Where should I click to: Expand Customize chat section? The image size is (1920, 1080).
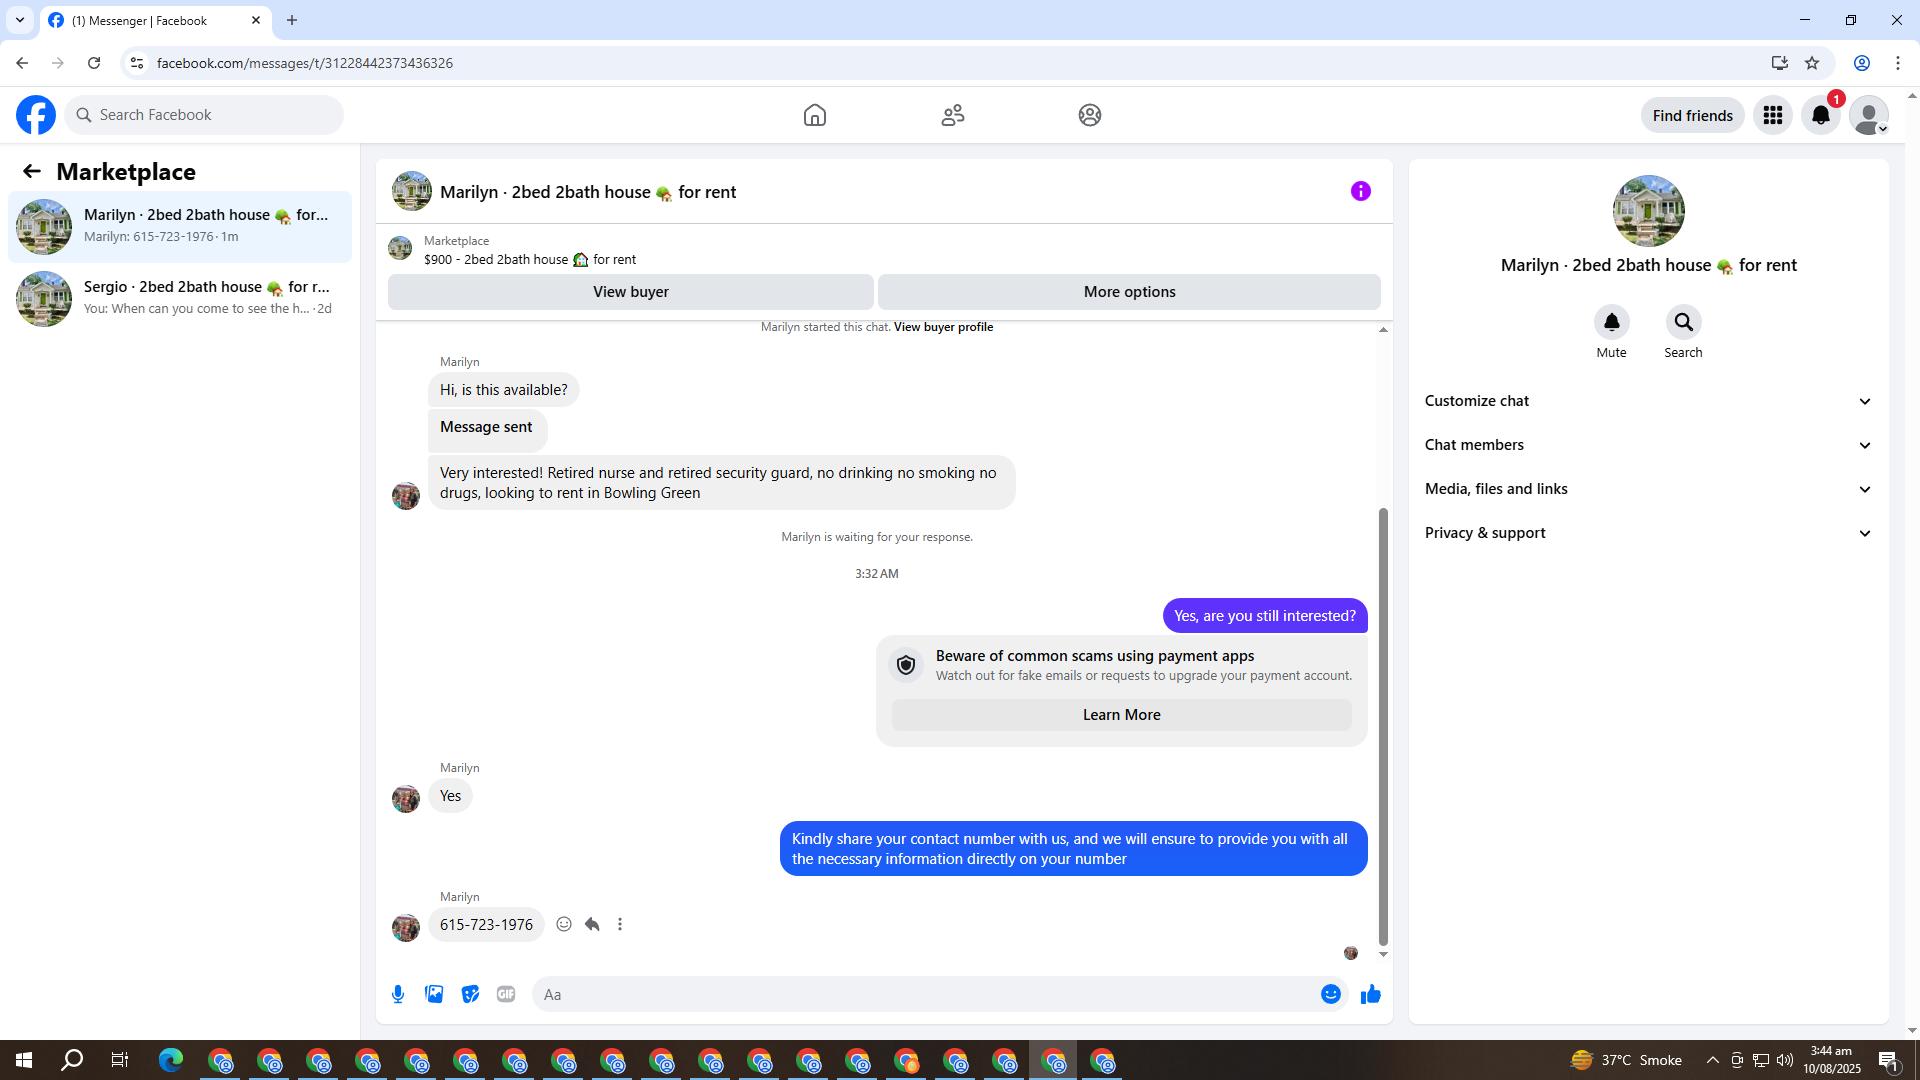pos(1647,401)
